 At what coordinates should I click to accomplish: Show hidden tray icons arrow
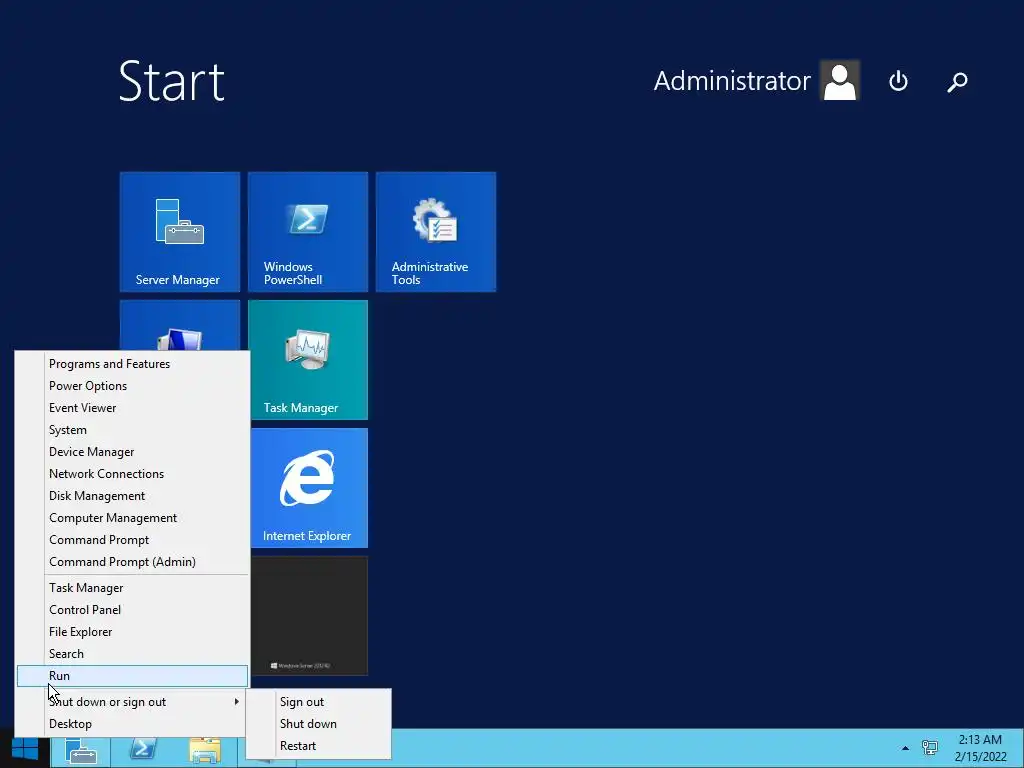pyautogui.click(x=905, y=748)
